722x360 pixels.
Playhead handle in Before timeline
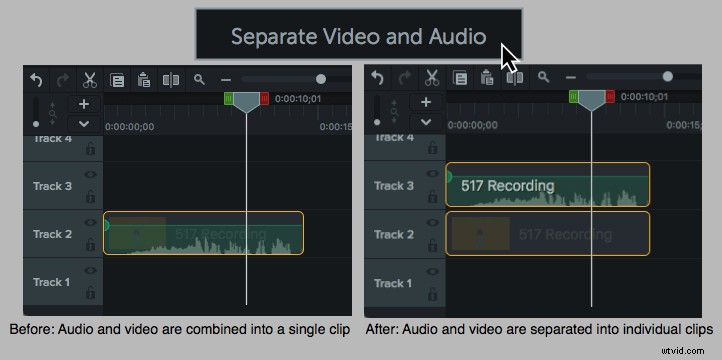(x=246, y=102)
